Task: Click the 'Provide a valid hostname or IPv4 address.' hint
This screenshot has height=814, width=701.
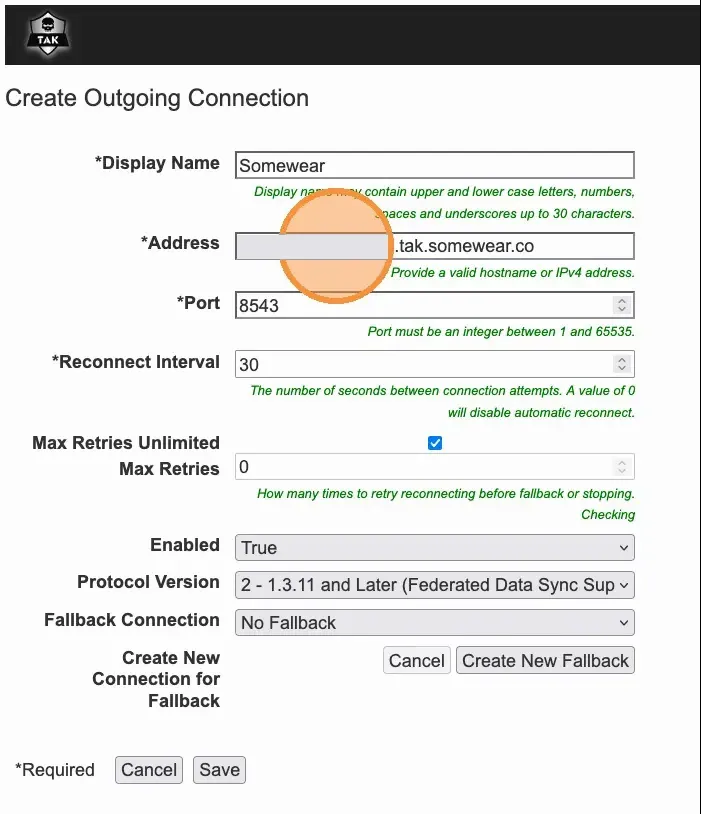Action: coord(513,273)
